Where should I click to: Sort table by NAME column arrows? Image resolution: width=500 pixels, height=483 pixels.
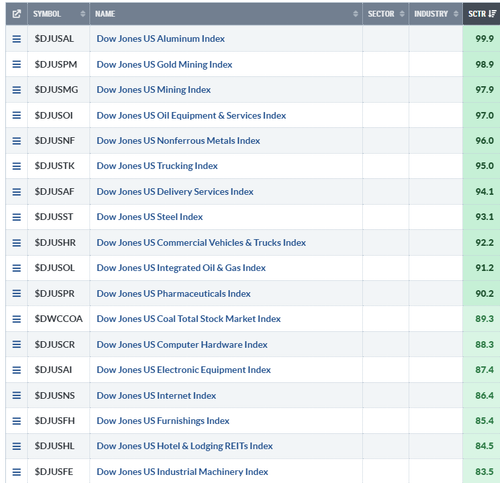355,14
